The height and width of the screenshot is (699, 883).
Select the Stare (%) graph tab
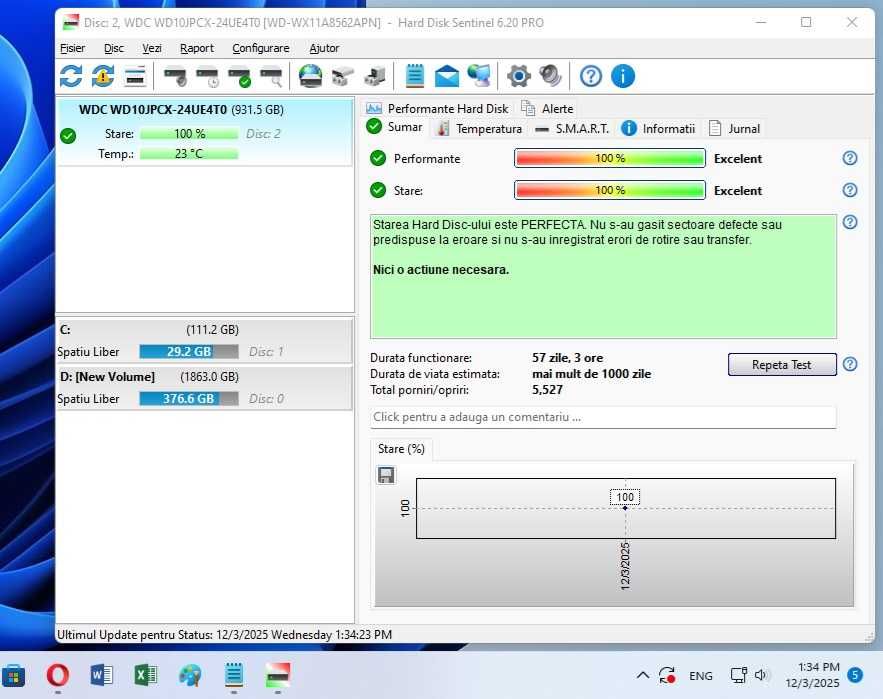point(401,449)
